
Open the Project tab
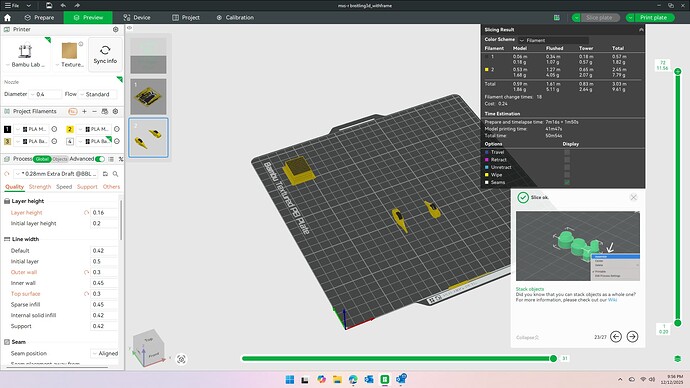(x=186, y=18)
